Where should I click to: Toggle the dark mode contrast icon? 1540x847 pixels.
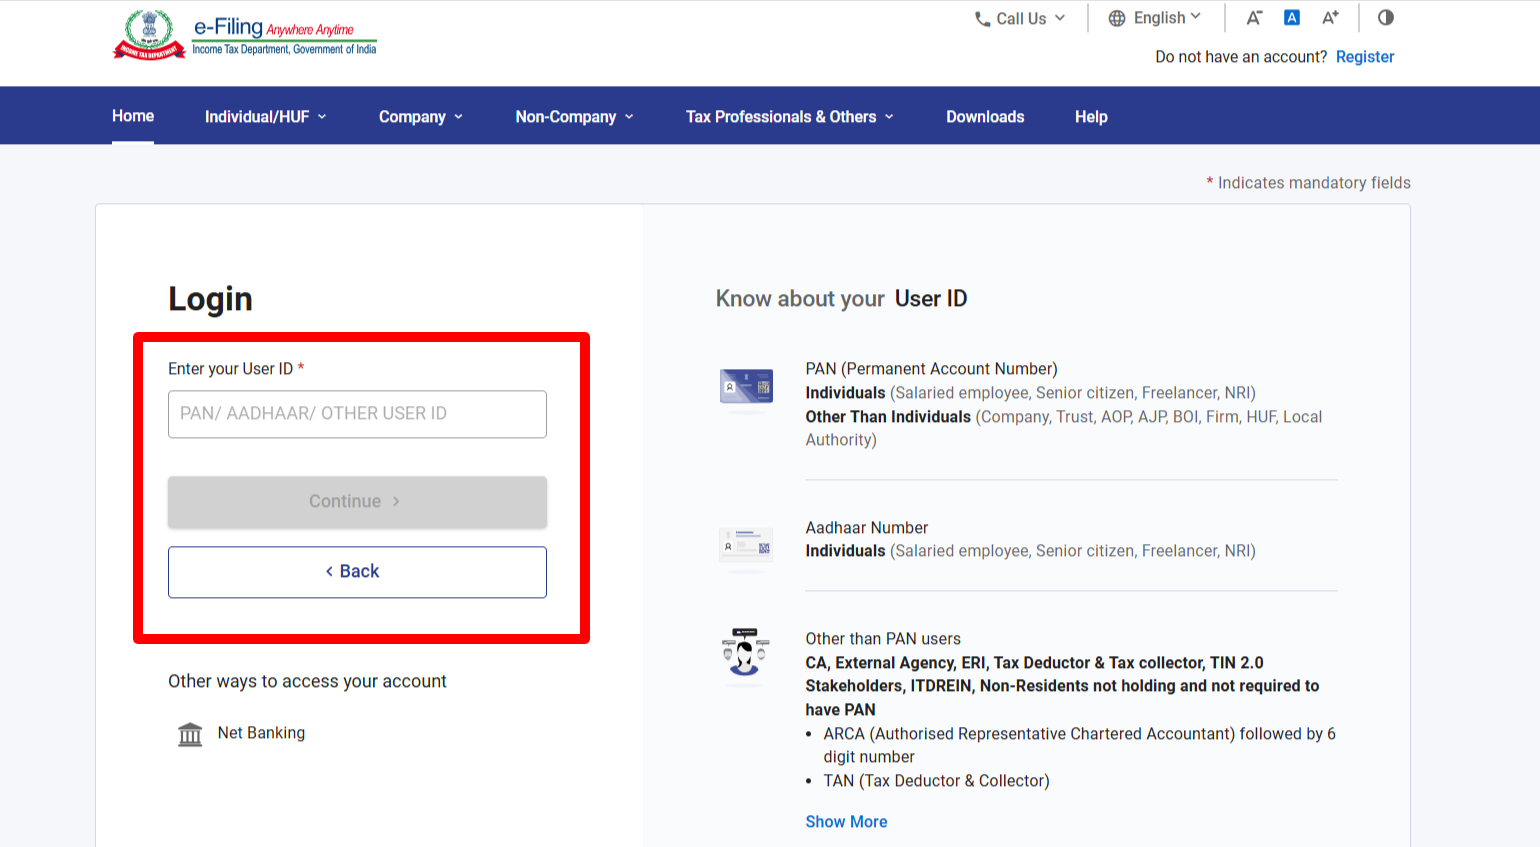(1385, 17)
